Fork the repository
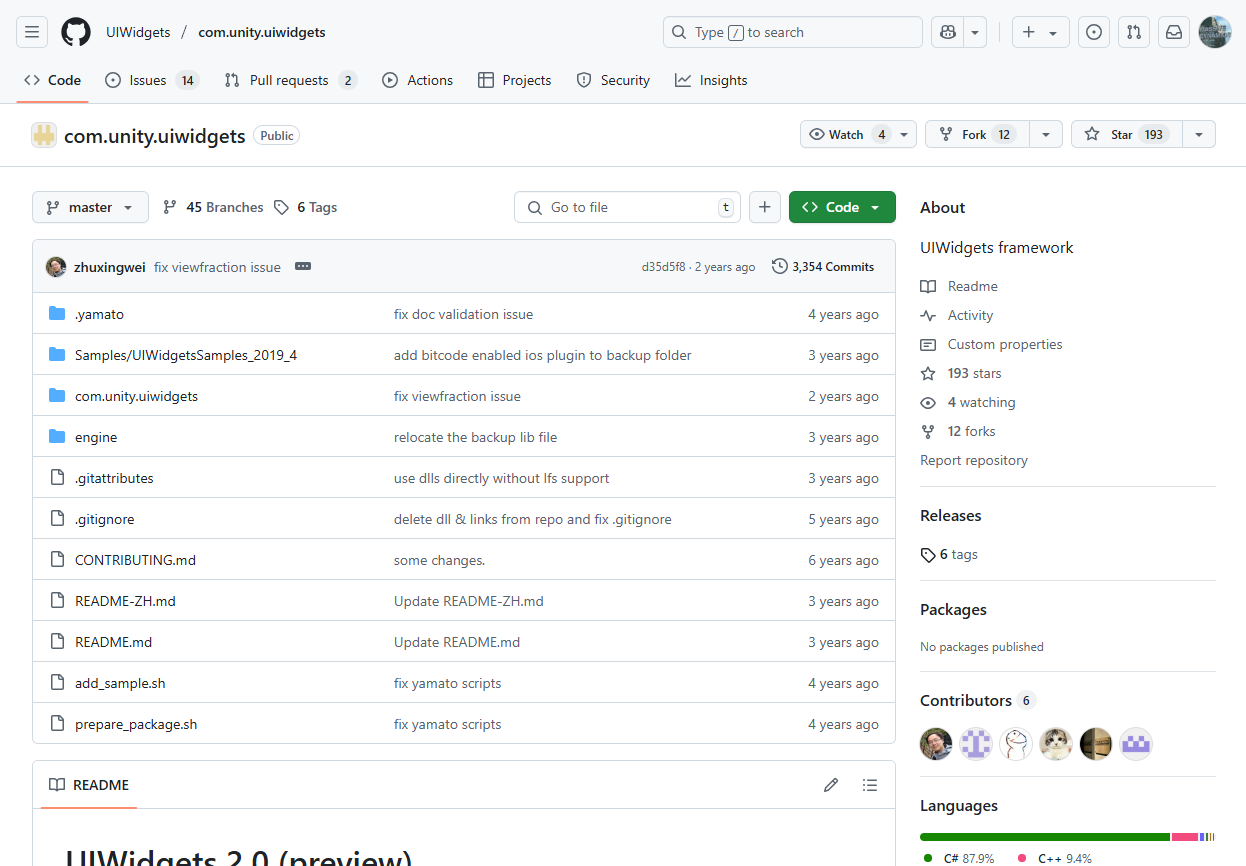 pyautogui.click(x=977, y=134)
